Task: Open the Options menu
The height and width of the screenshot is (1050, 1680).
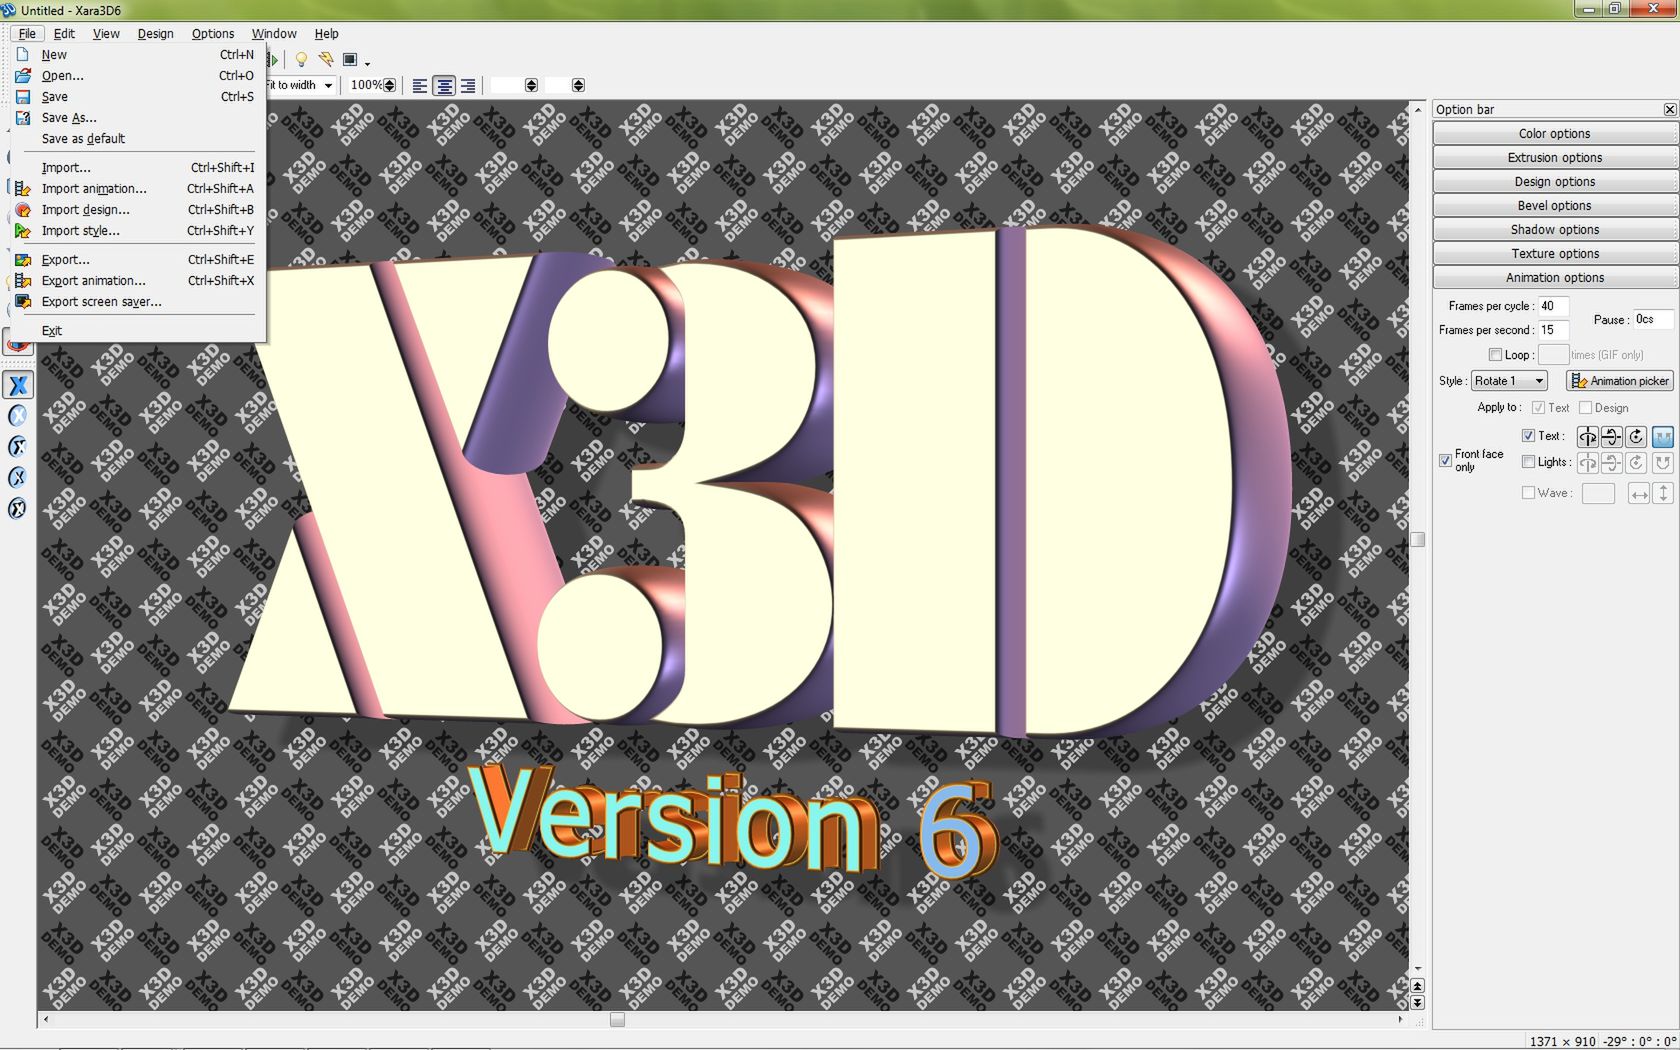Action: tap(213, 34)
